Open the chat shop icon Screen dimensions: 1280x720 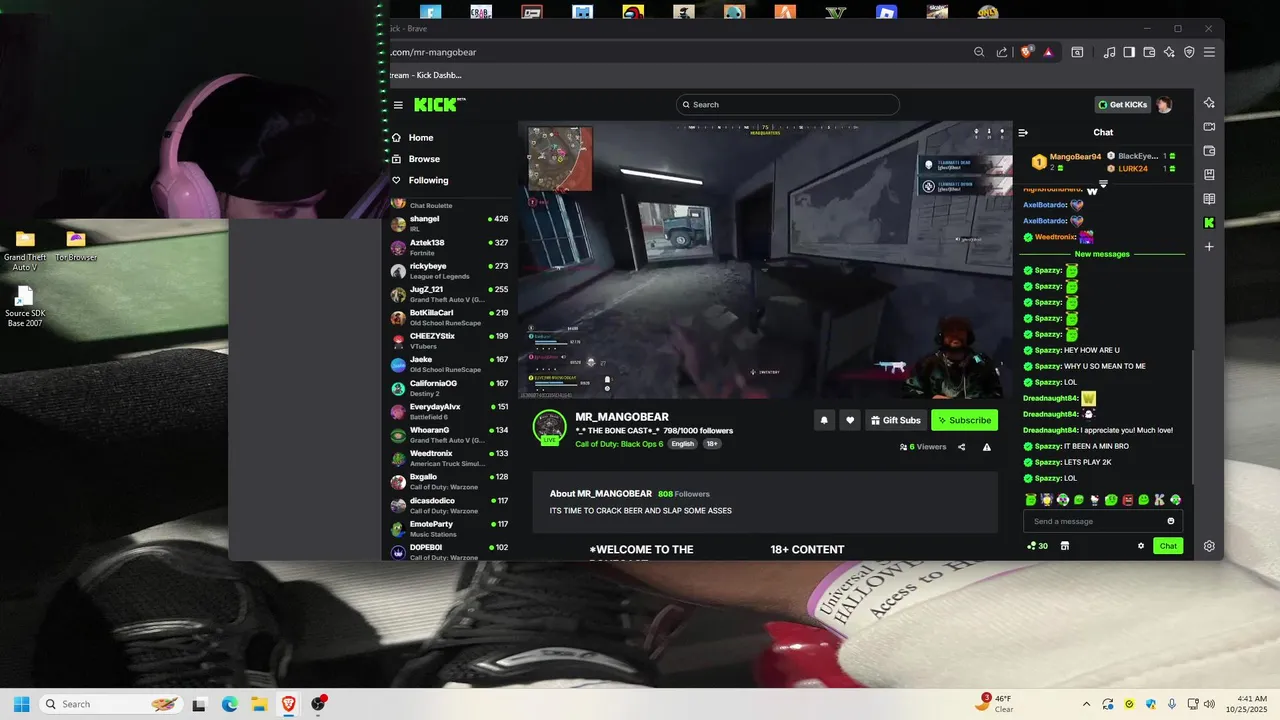point(1065,546)
